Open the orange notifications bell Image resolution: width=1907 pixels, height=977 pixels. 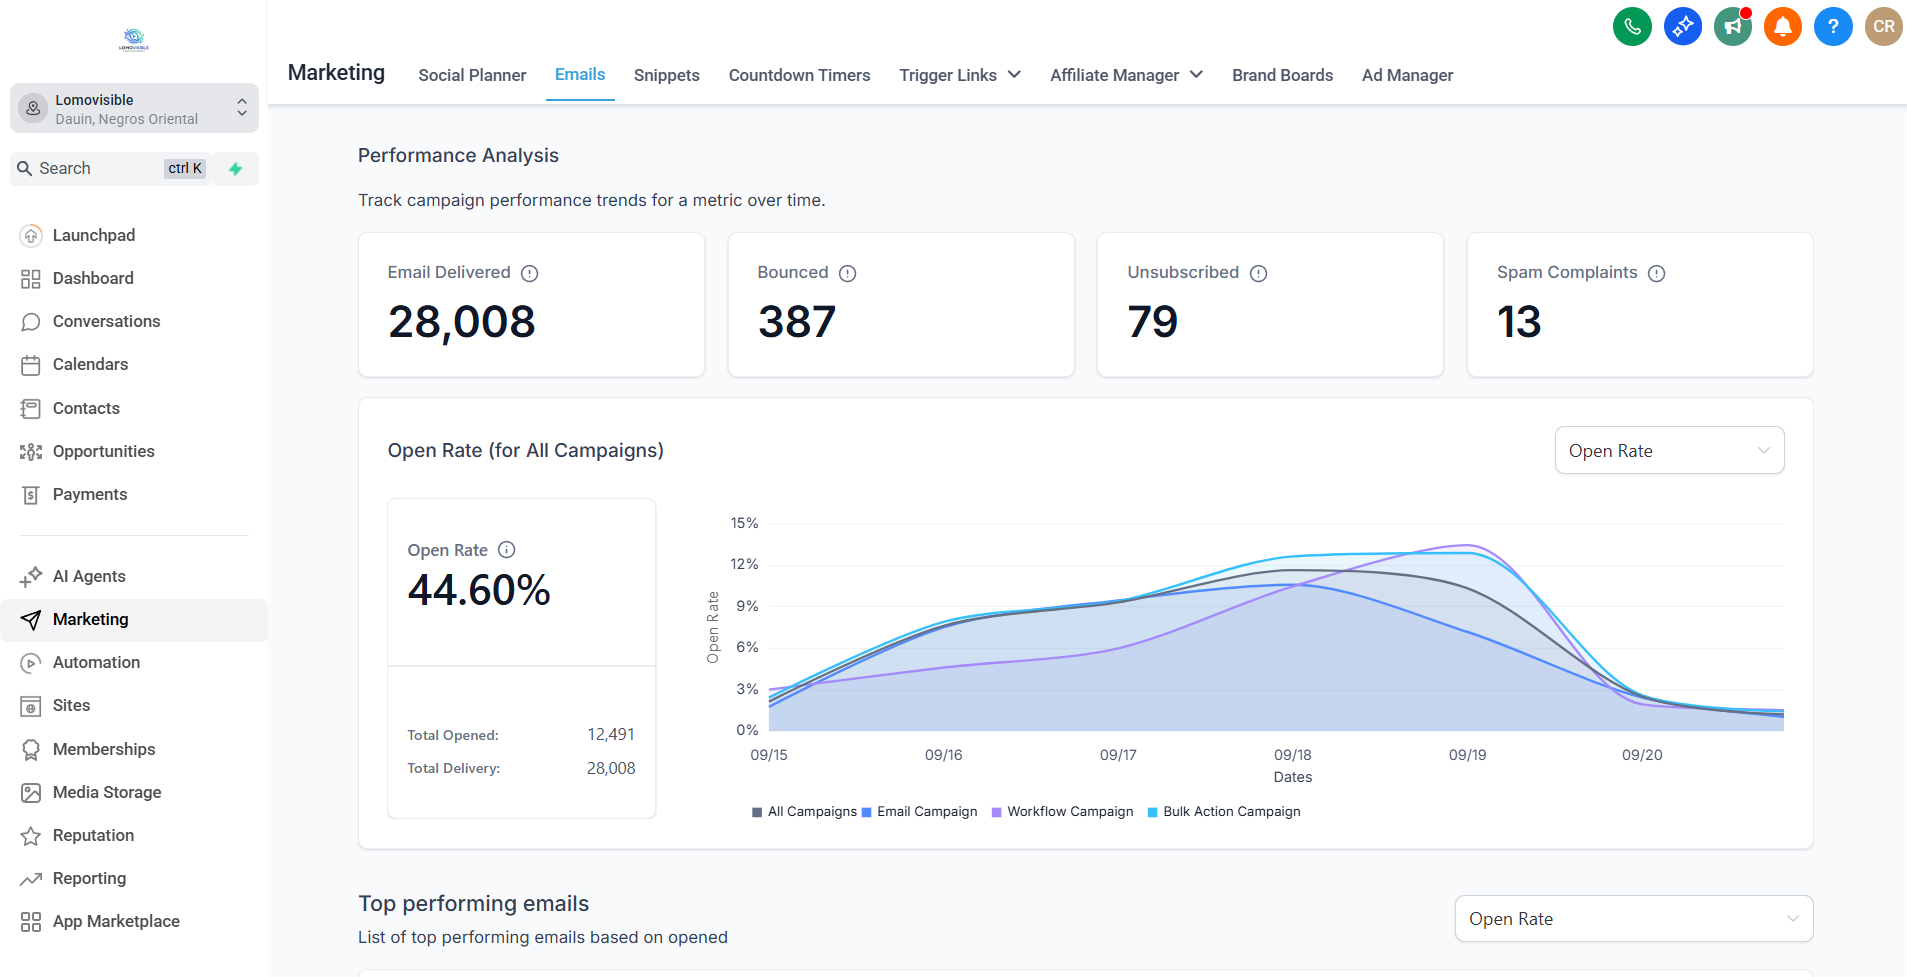(1782, 27)
